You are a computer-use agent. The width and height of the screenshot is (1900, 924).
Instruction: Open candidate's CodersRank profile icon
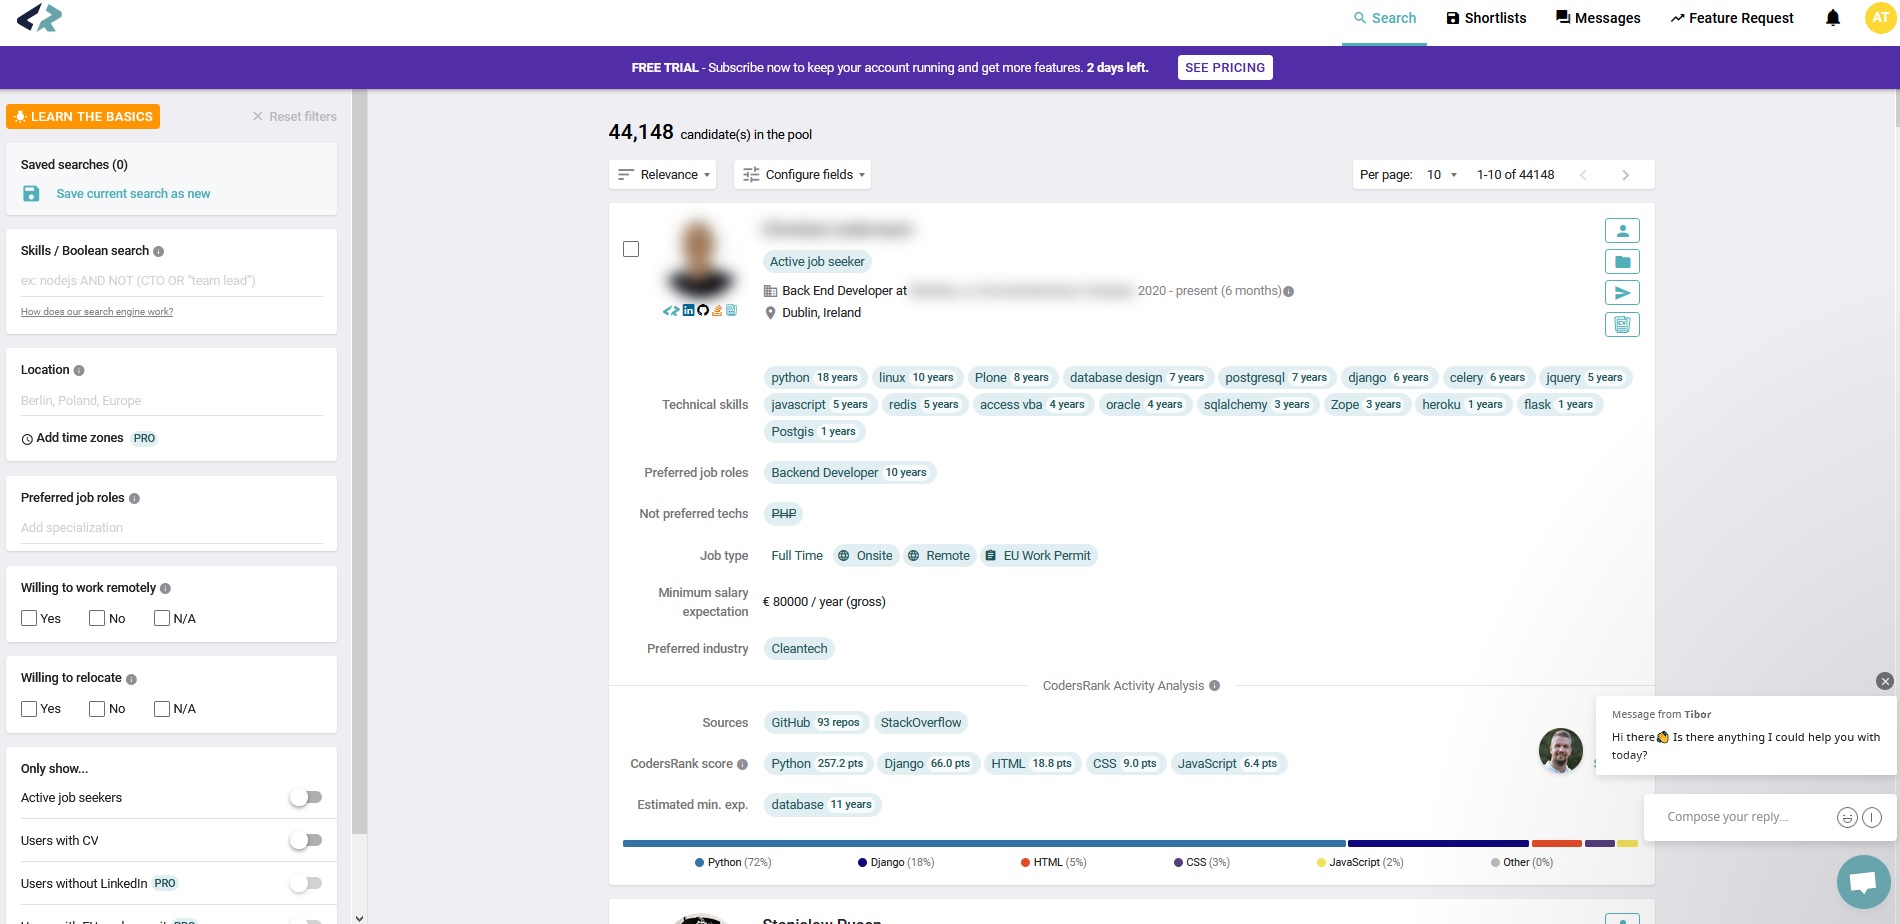671,310
